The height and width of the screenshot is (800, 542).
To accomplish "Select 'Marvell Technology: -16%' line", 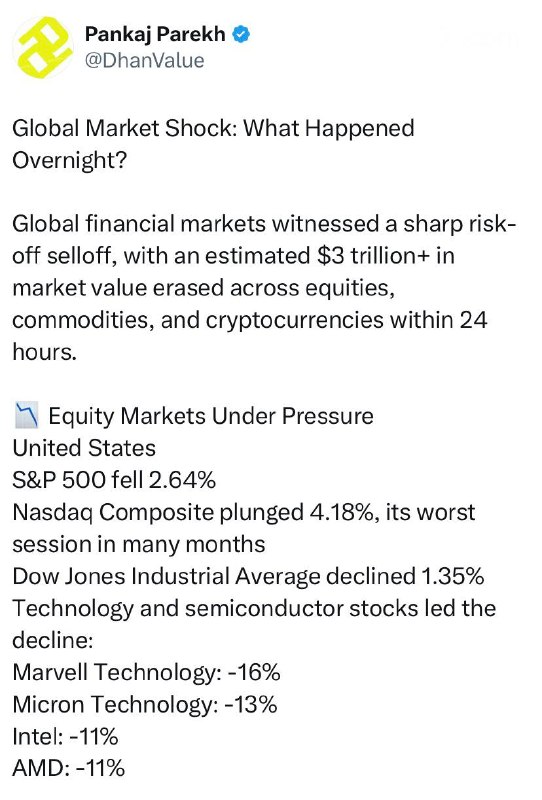I will point(146,672).
